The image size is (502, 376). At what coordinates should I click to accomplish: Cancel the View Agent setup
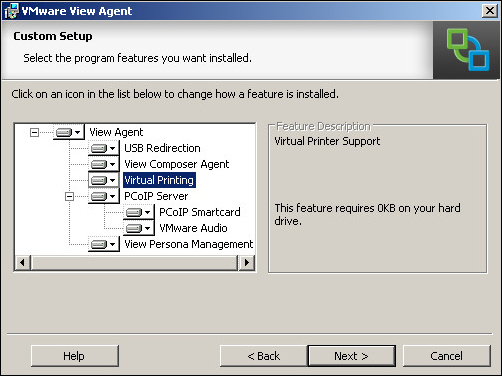[x=447, y=356]
